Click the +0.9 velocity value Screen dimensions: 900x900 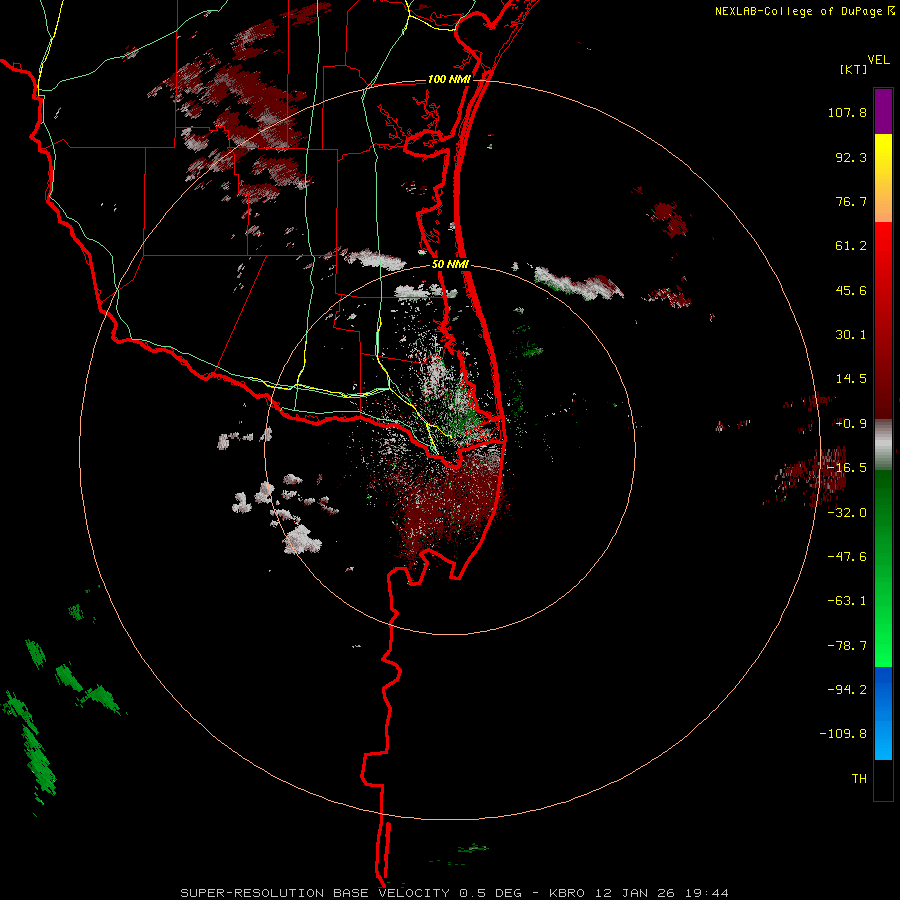[x=851, y=424]
